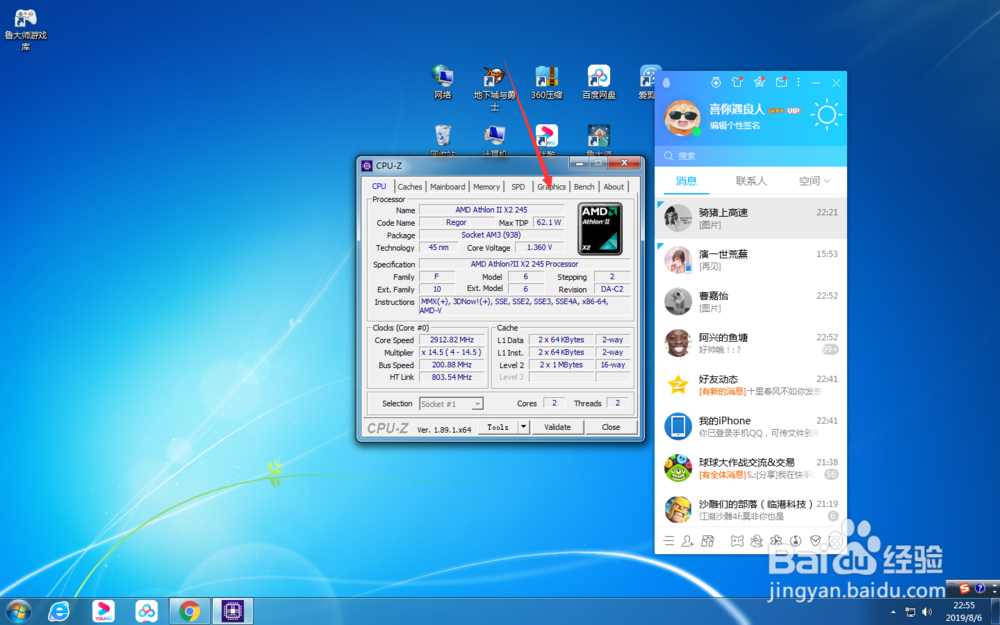Click the weather sun icon on QQ panel
Viewport: 1000px width, 625px height.
coord(827,114)
